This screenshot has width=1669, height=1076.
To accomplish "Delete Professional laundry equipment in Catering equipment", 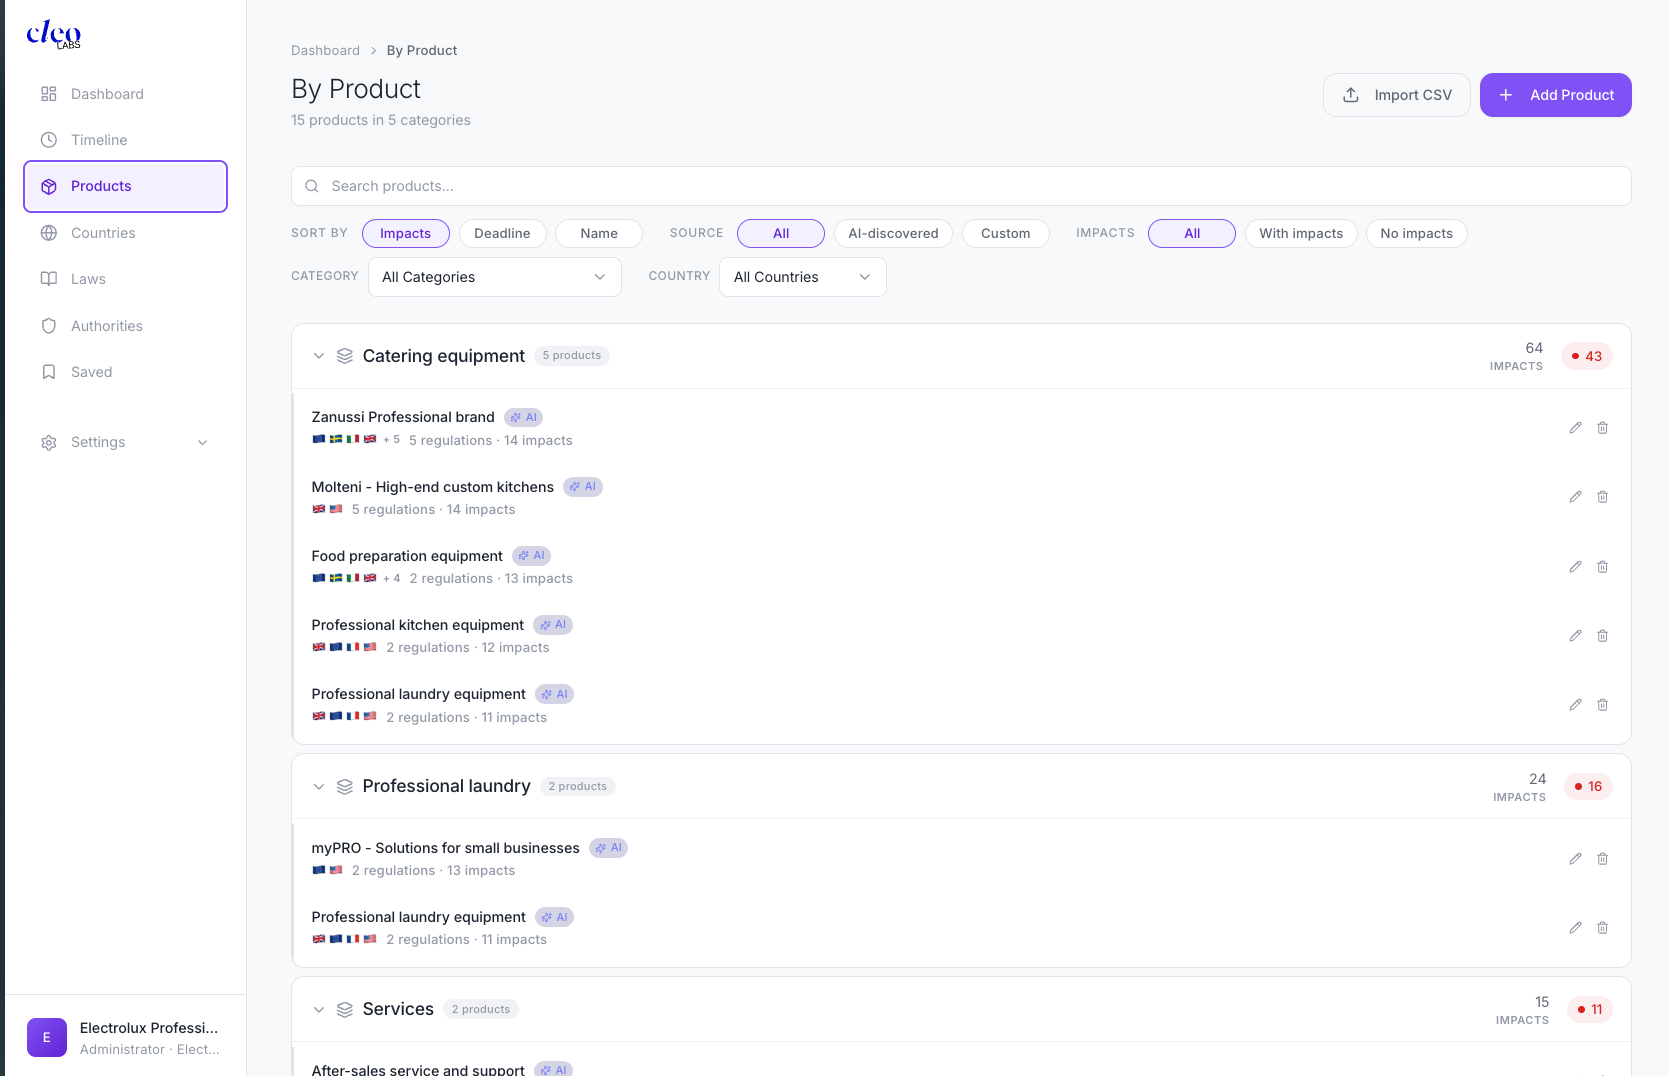I will (x=1602, y=705).
